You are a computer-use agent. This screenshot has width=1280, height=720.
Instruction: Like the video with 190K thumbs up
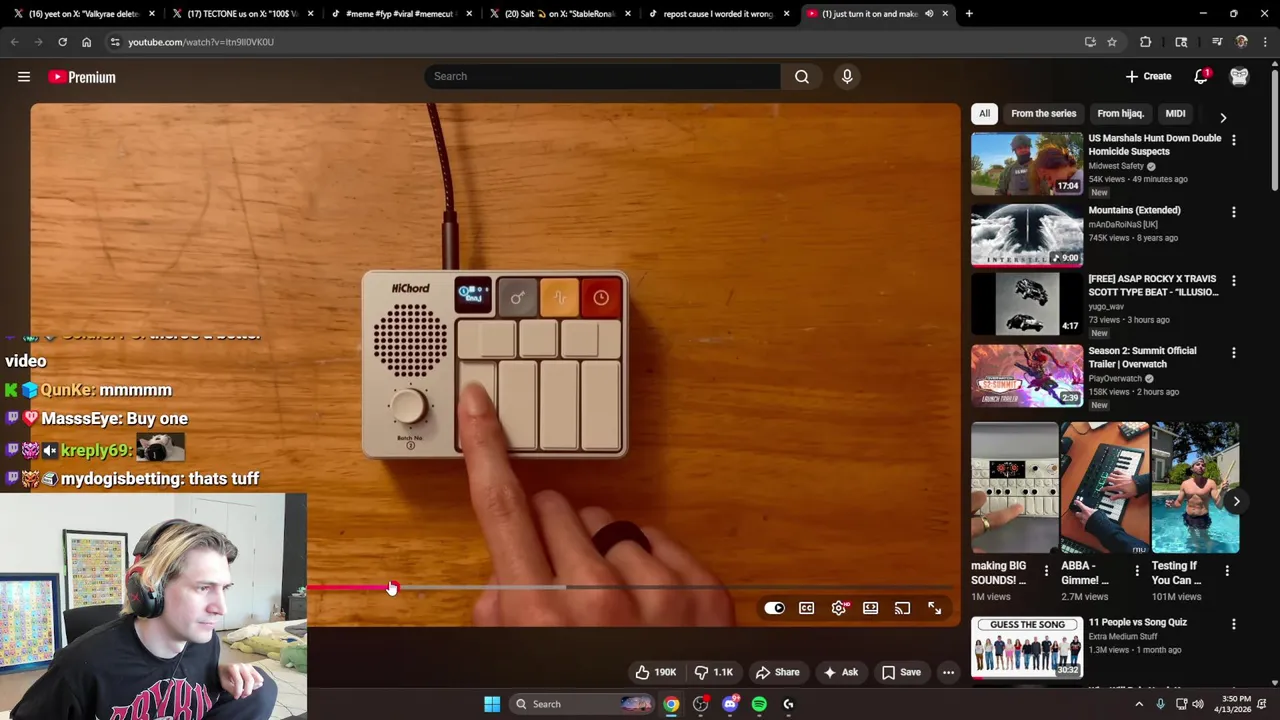coord(656,672)
